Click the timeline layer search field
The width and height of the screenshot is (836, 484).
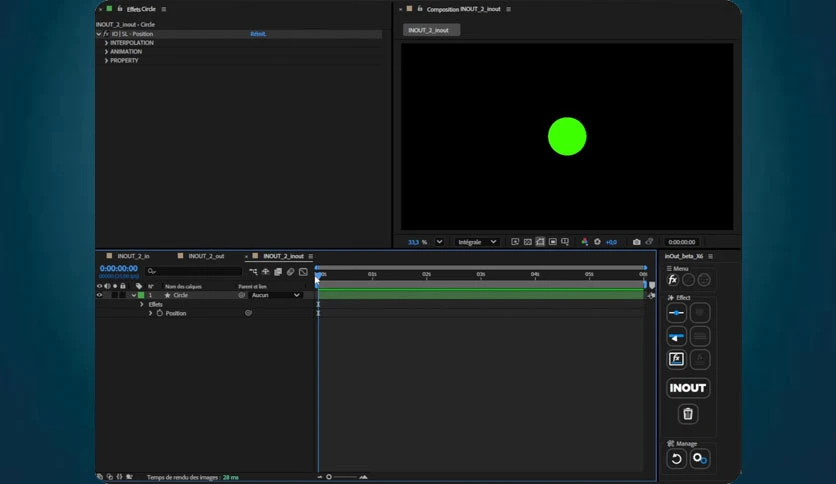click(x=194, y=271)
